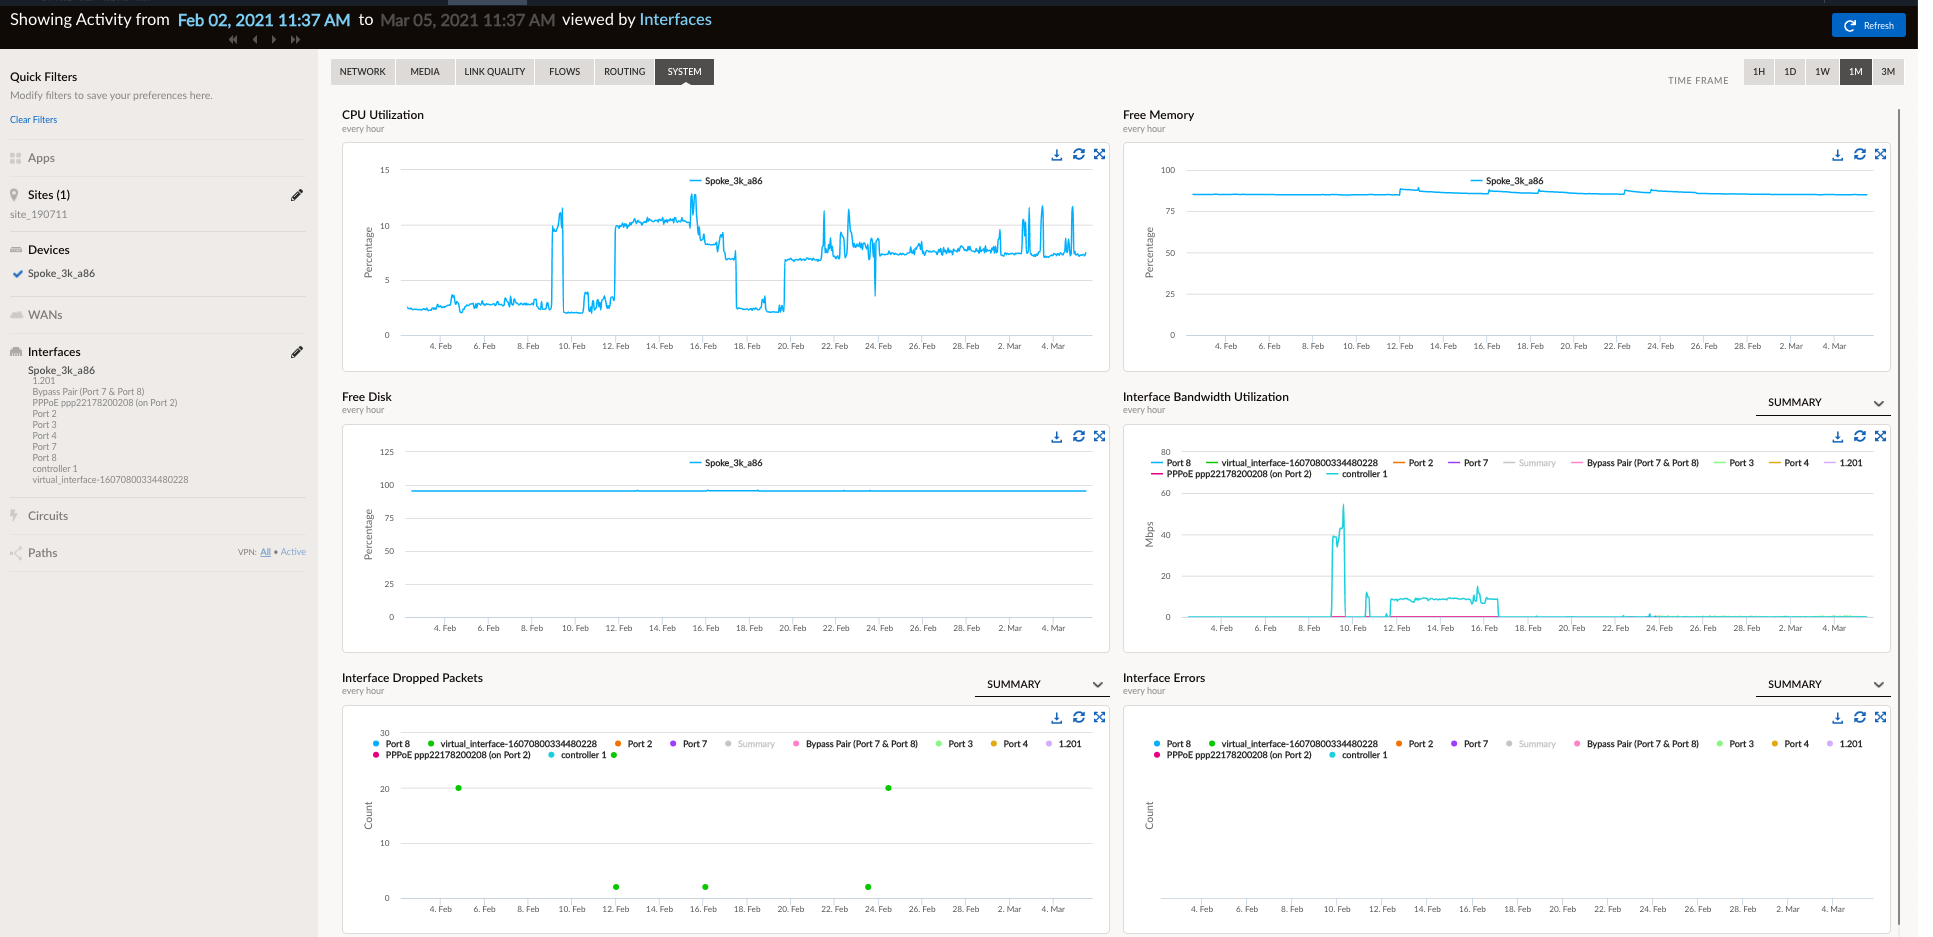
Task: Uncheck the Spoke_3k_a86 device filter
Action: pos(17,274)
